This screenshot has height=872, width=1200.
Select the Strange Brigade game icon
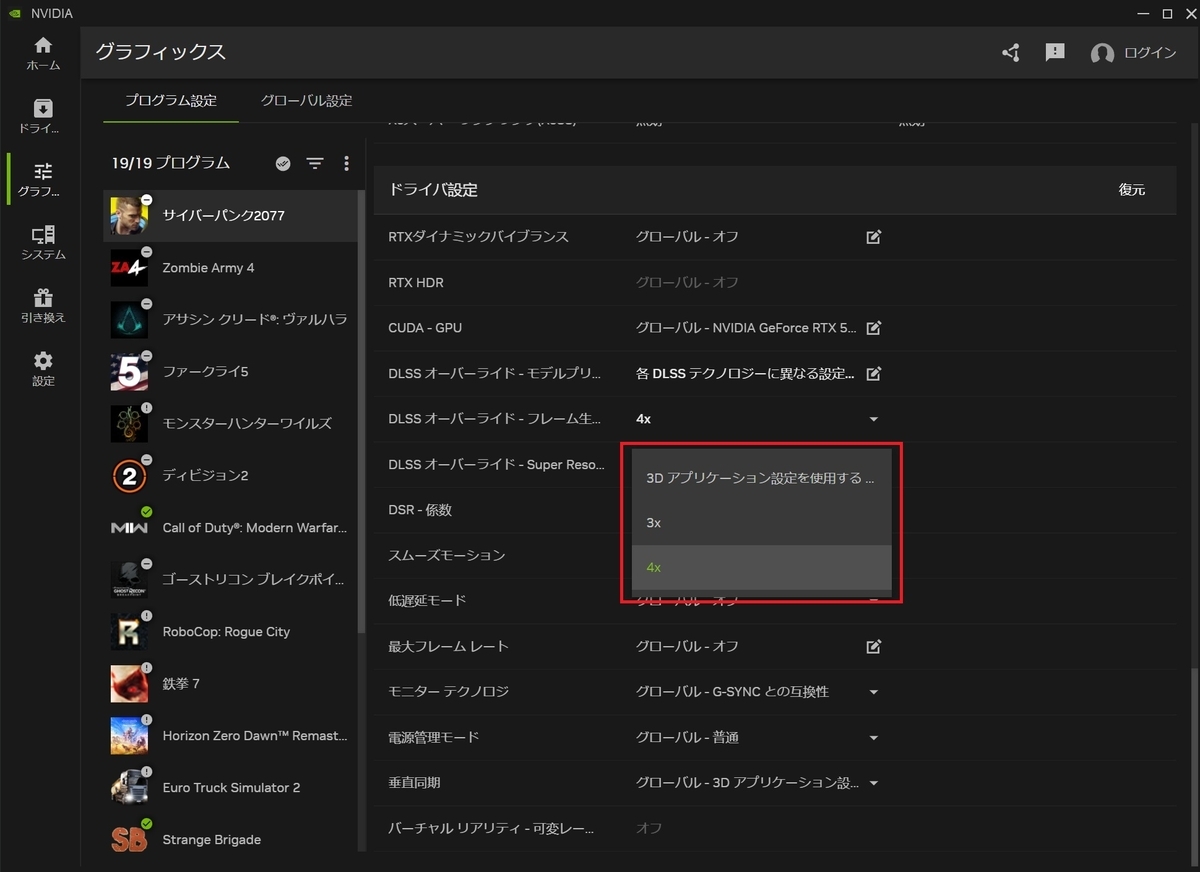[x=130, y=839]
